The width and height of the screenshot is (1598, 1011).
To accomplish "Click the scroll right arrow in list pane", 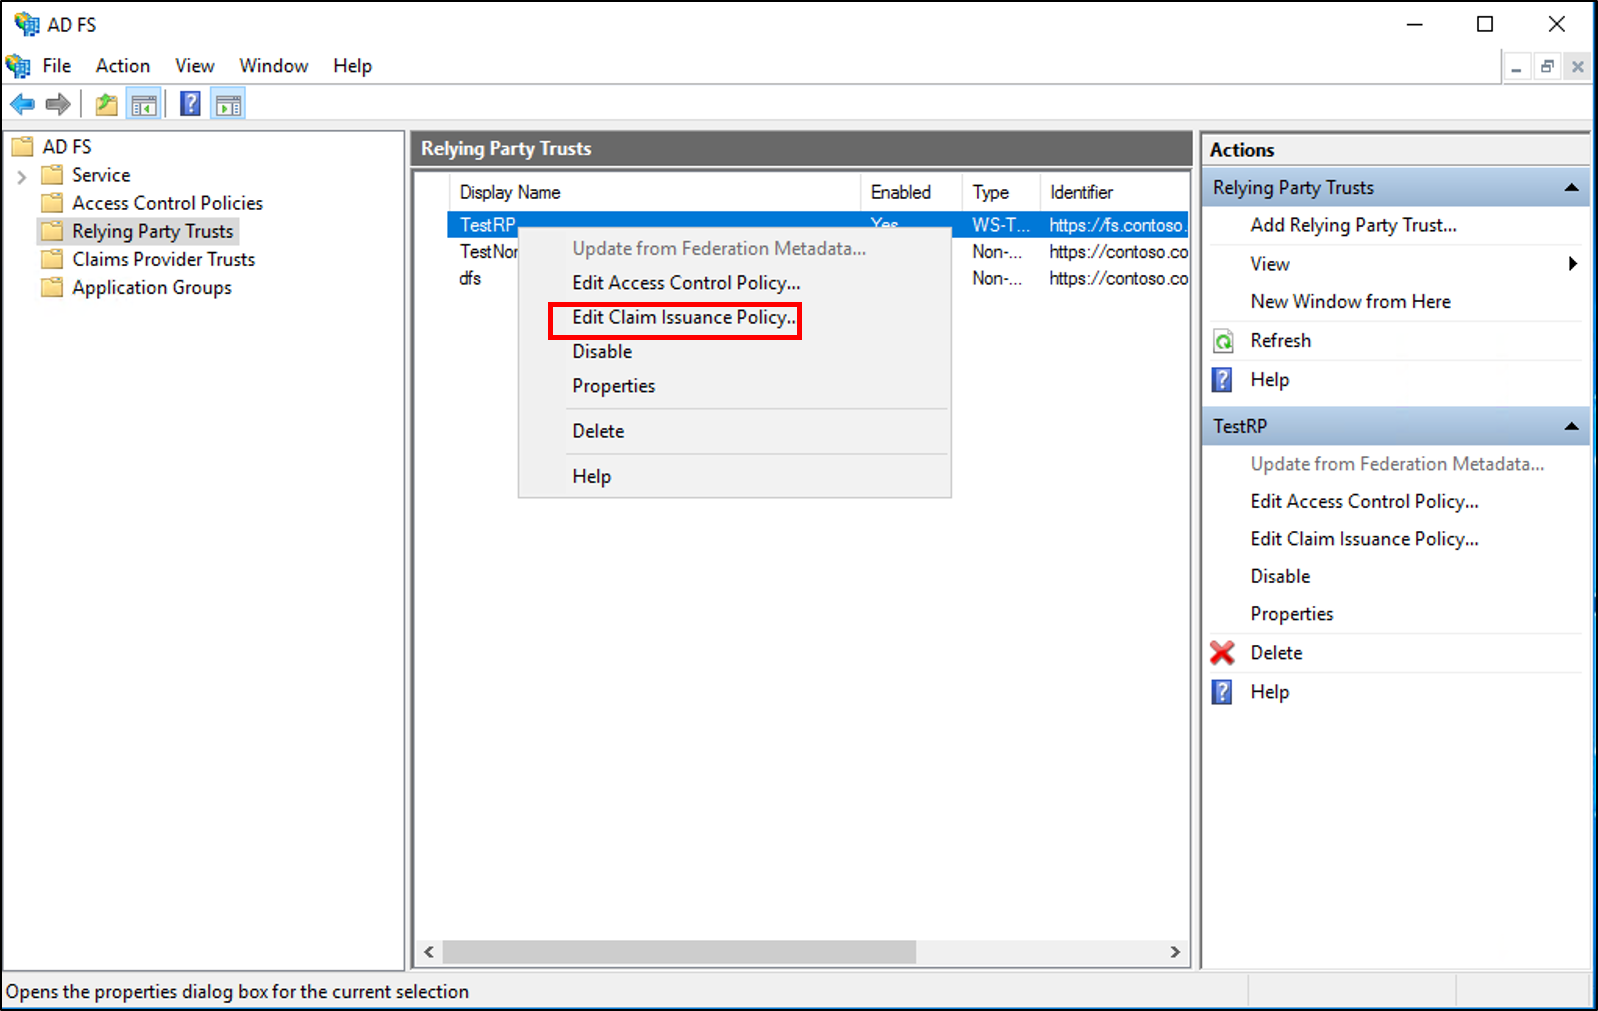I will pos(1175,952).
